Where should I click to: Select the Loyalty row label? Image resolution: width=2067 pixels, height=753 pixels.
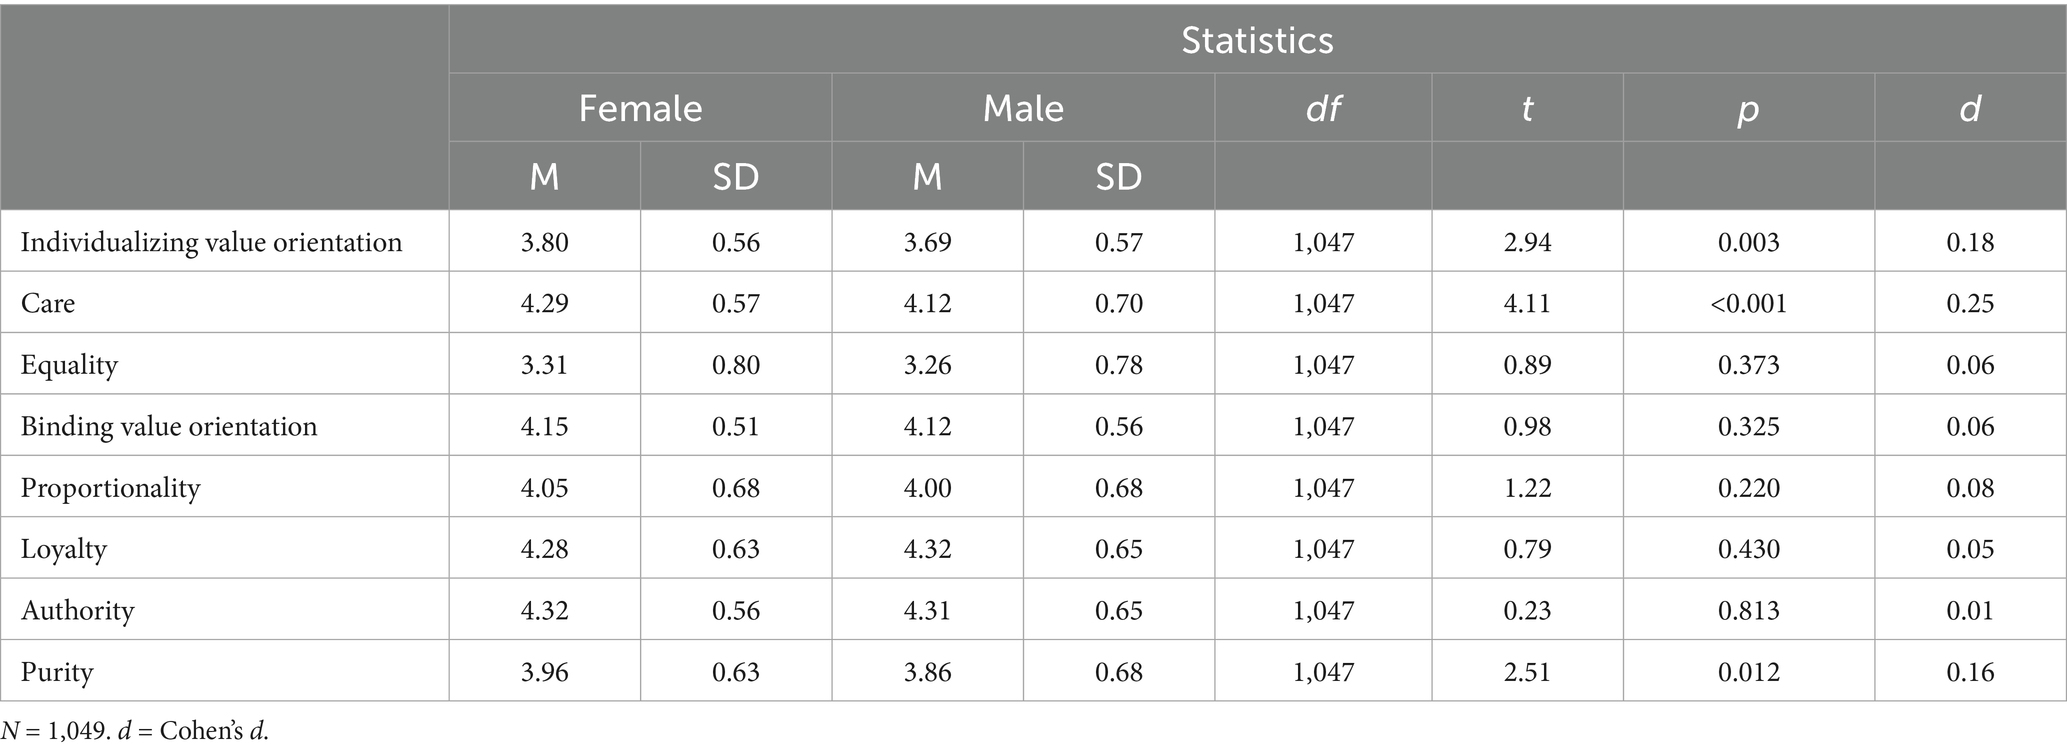[x=64, y=549]
